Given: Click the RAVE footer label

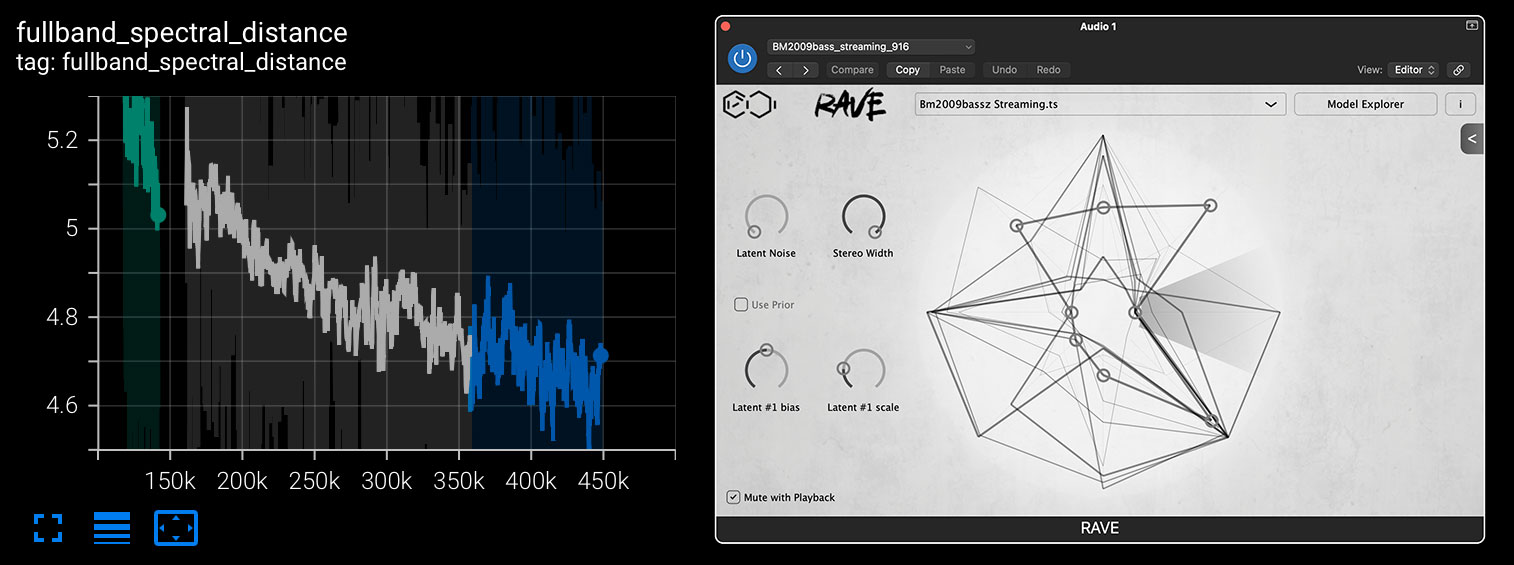Looking at the screenshot, I should [1100, 528].
